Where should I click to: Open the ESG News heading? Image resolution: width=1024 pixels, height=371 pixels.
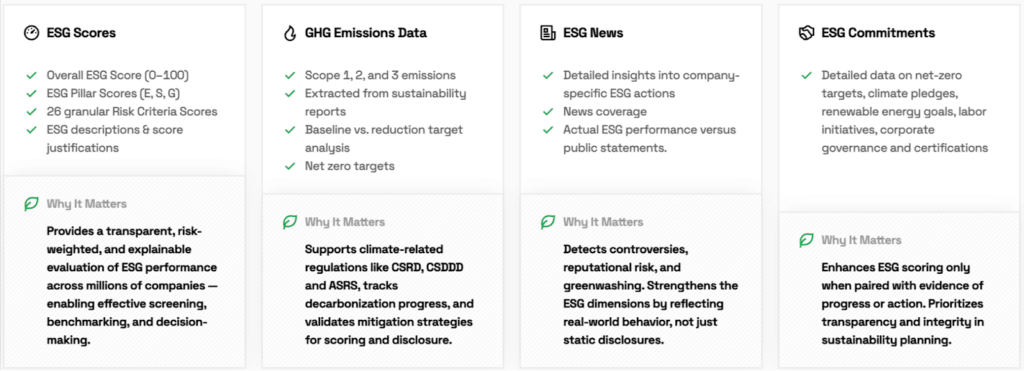coord(593,33)
